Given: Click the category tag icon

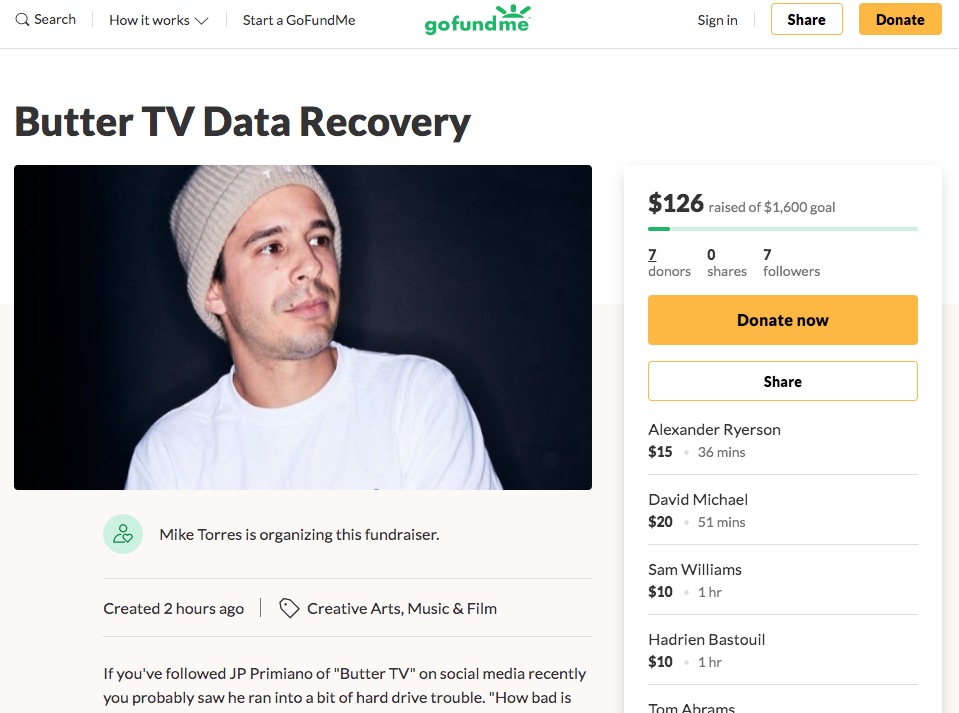Looking at the screenshot, I should click(x=289, y=608).
